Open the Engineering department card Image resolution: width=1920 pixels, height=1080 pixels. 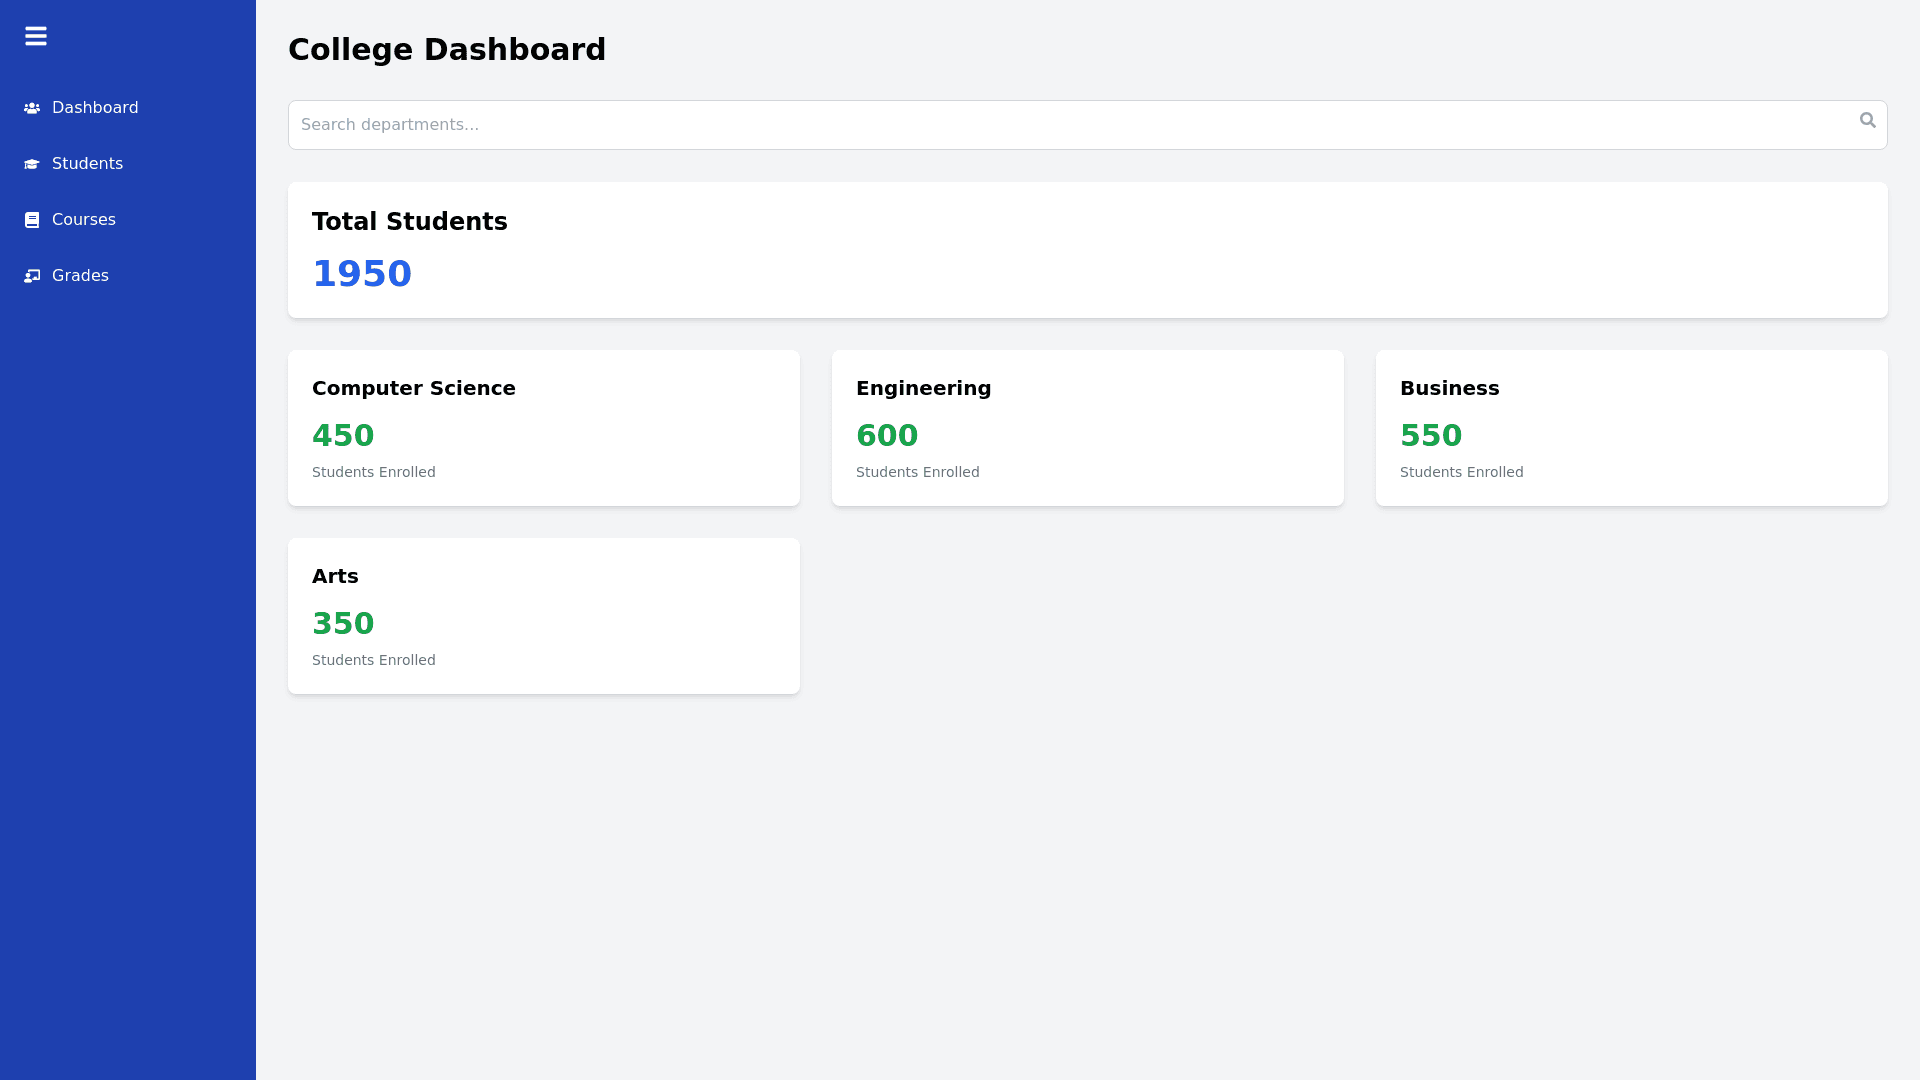[x=1088, y=428]
